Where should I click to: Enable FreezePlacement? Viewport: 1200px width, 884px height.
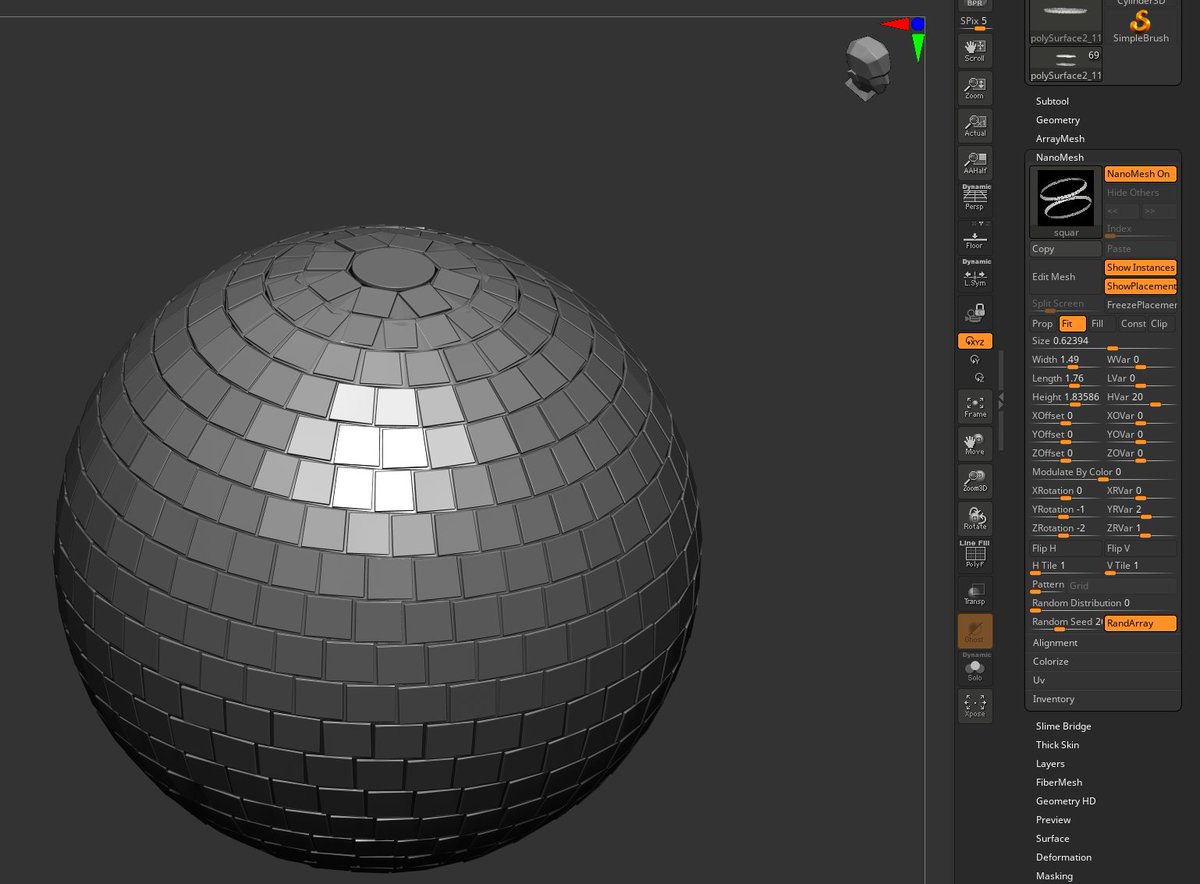[1140, 305]
